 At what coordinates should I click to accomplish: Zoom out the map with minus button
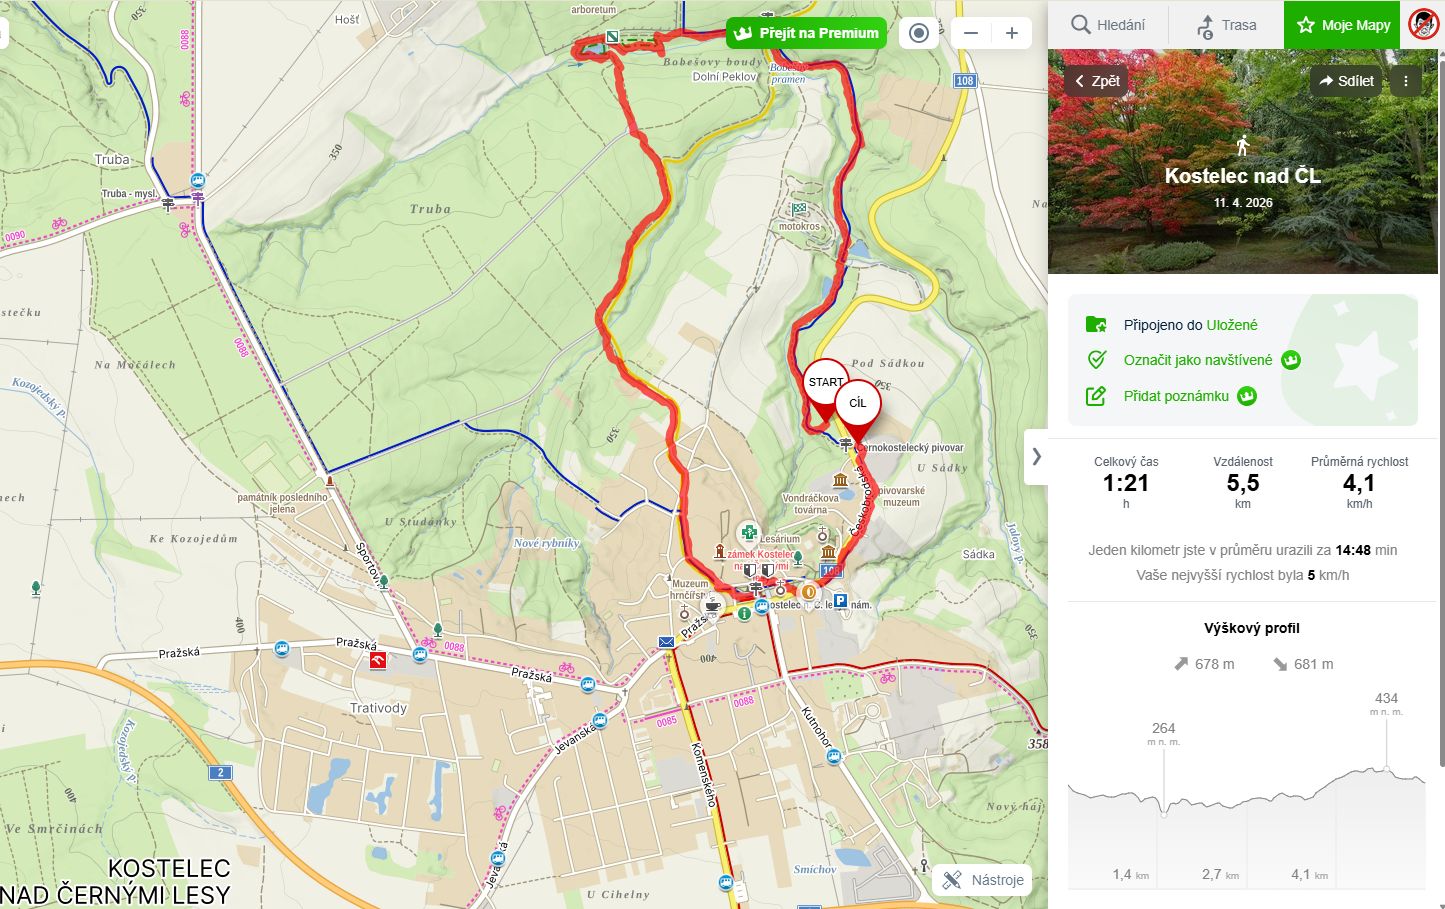(970, 33)
